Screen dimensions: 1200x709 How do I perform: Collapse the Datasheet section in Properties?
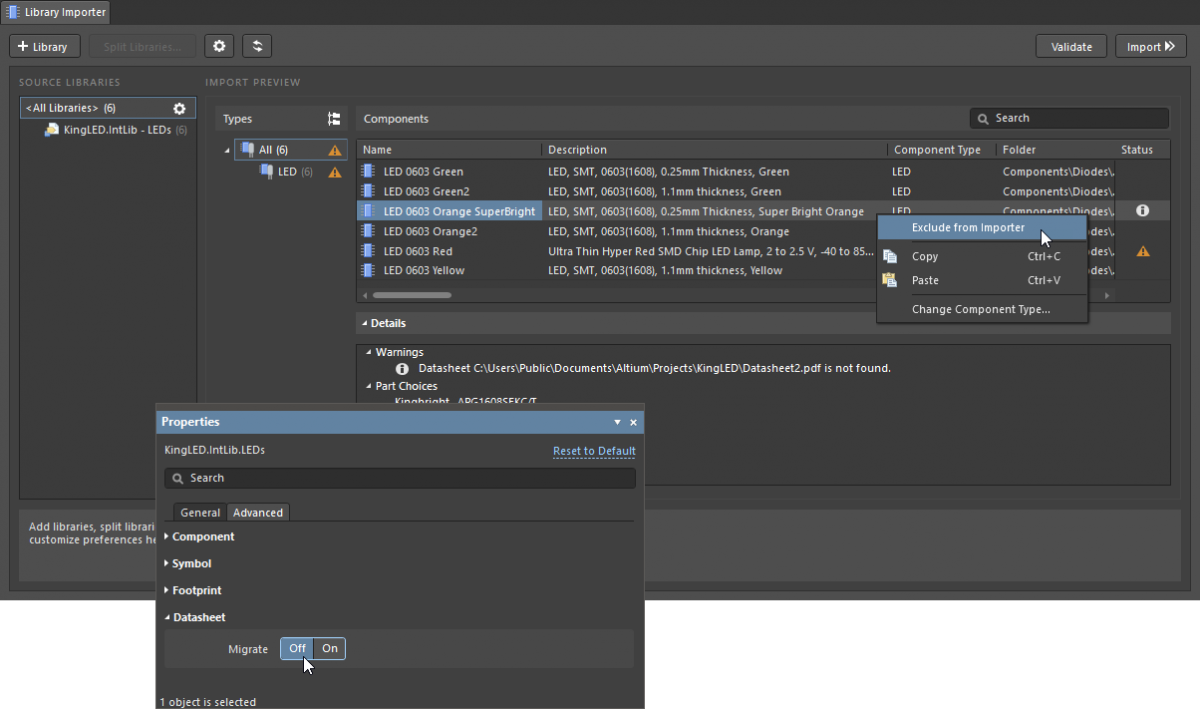[167, 618]
